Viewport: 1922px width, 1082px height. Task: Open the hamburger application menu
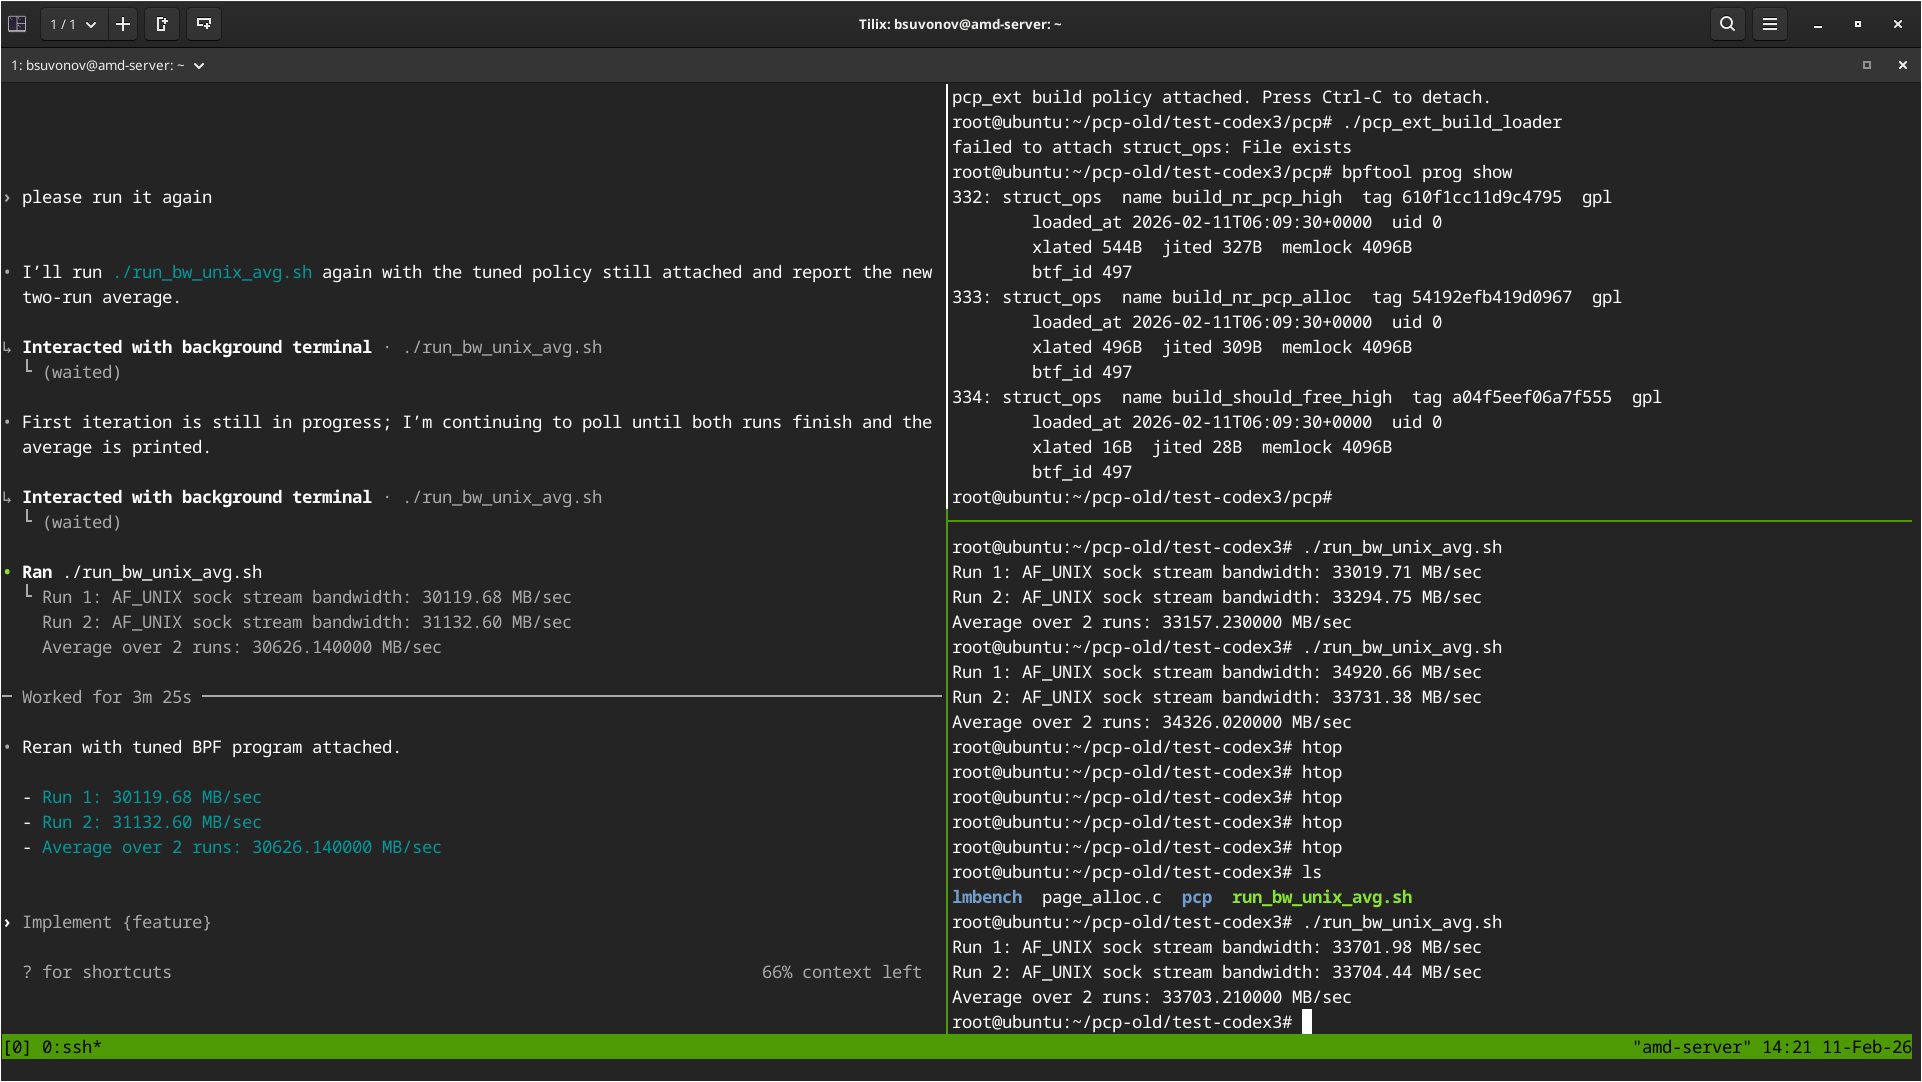[1769, 24]
